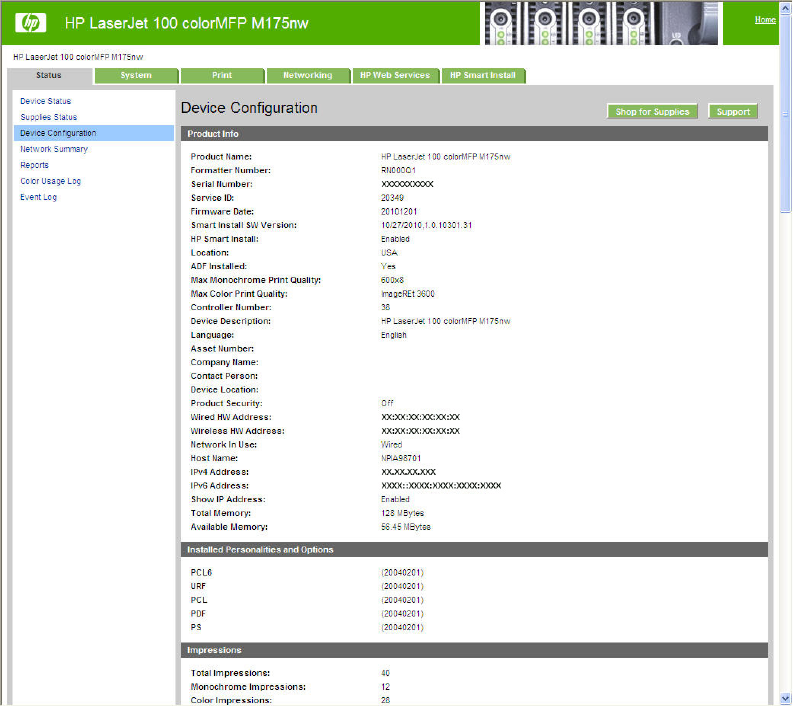The image size is (793, 706).
Task: Open Reports in the sidebar
Action: click(x=34, y=165)
